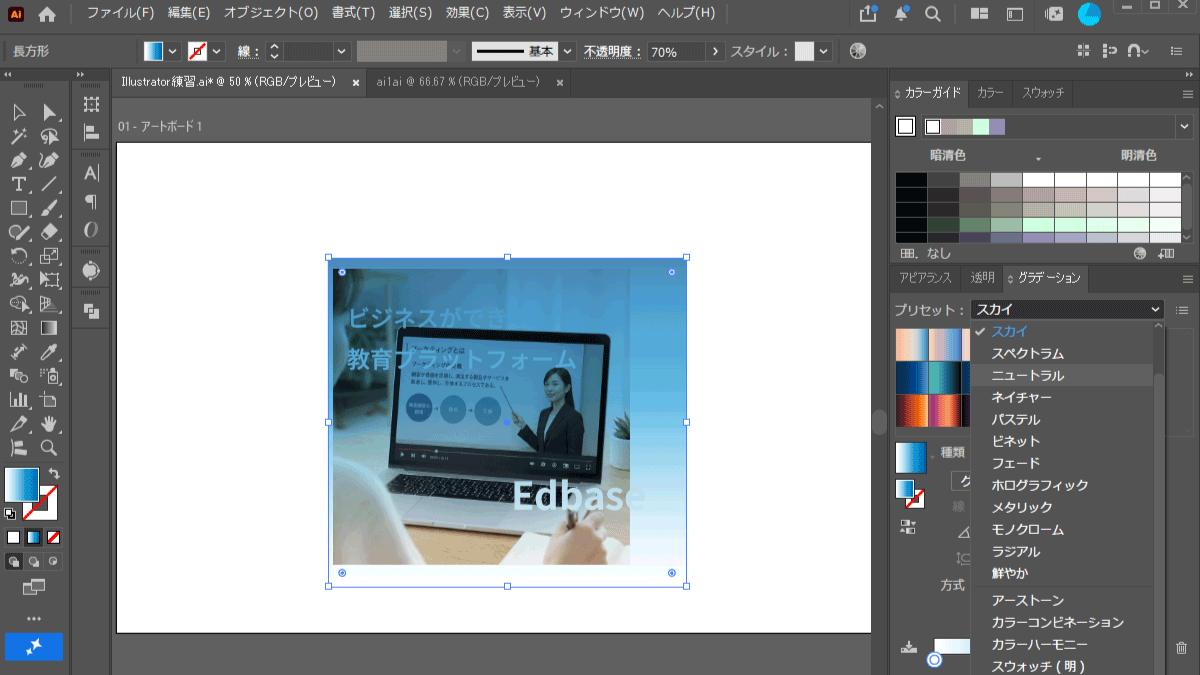The image size is (1200, 675).
Task: Select the Zoom tool magnifier
Action: point(49,448)
